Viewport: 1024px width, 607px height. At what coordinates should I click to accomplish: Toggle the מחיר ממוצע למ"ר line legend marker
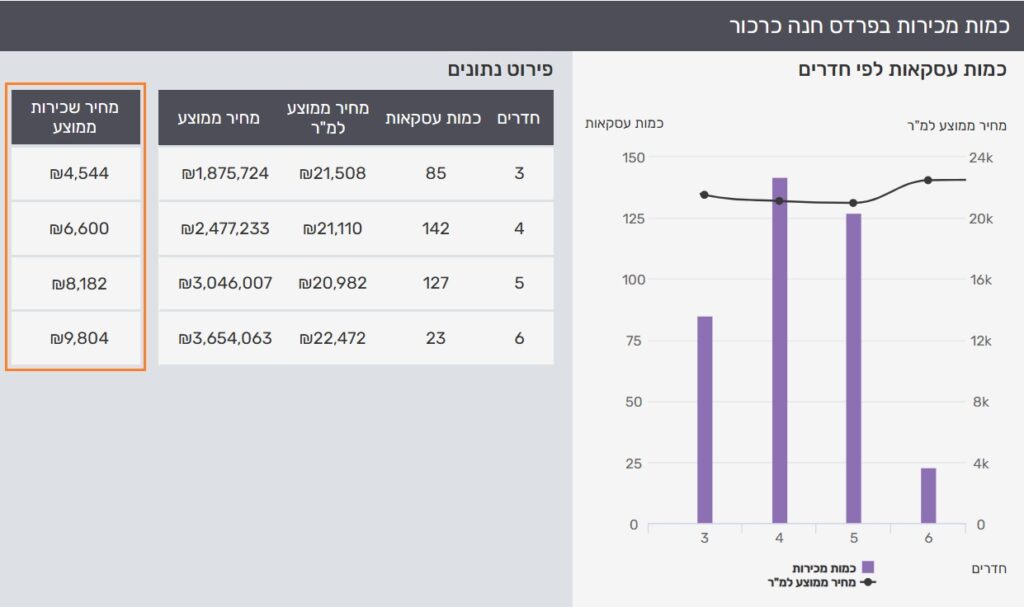[x=868, y=582]
